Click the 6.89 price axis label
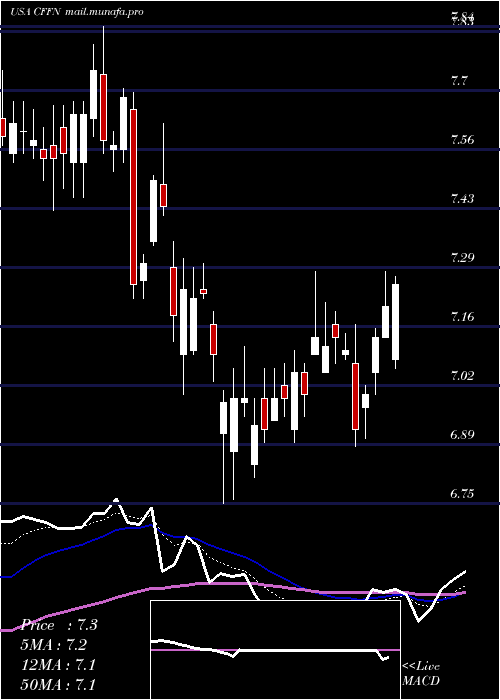Screen dimensions: 500x700 pyautogui.click(x=462, y=434)
